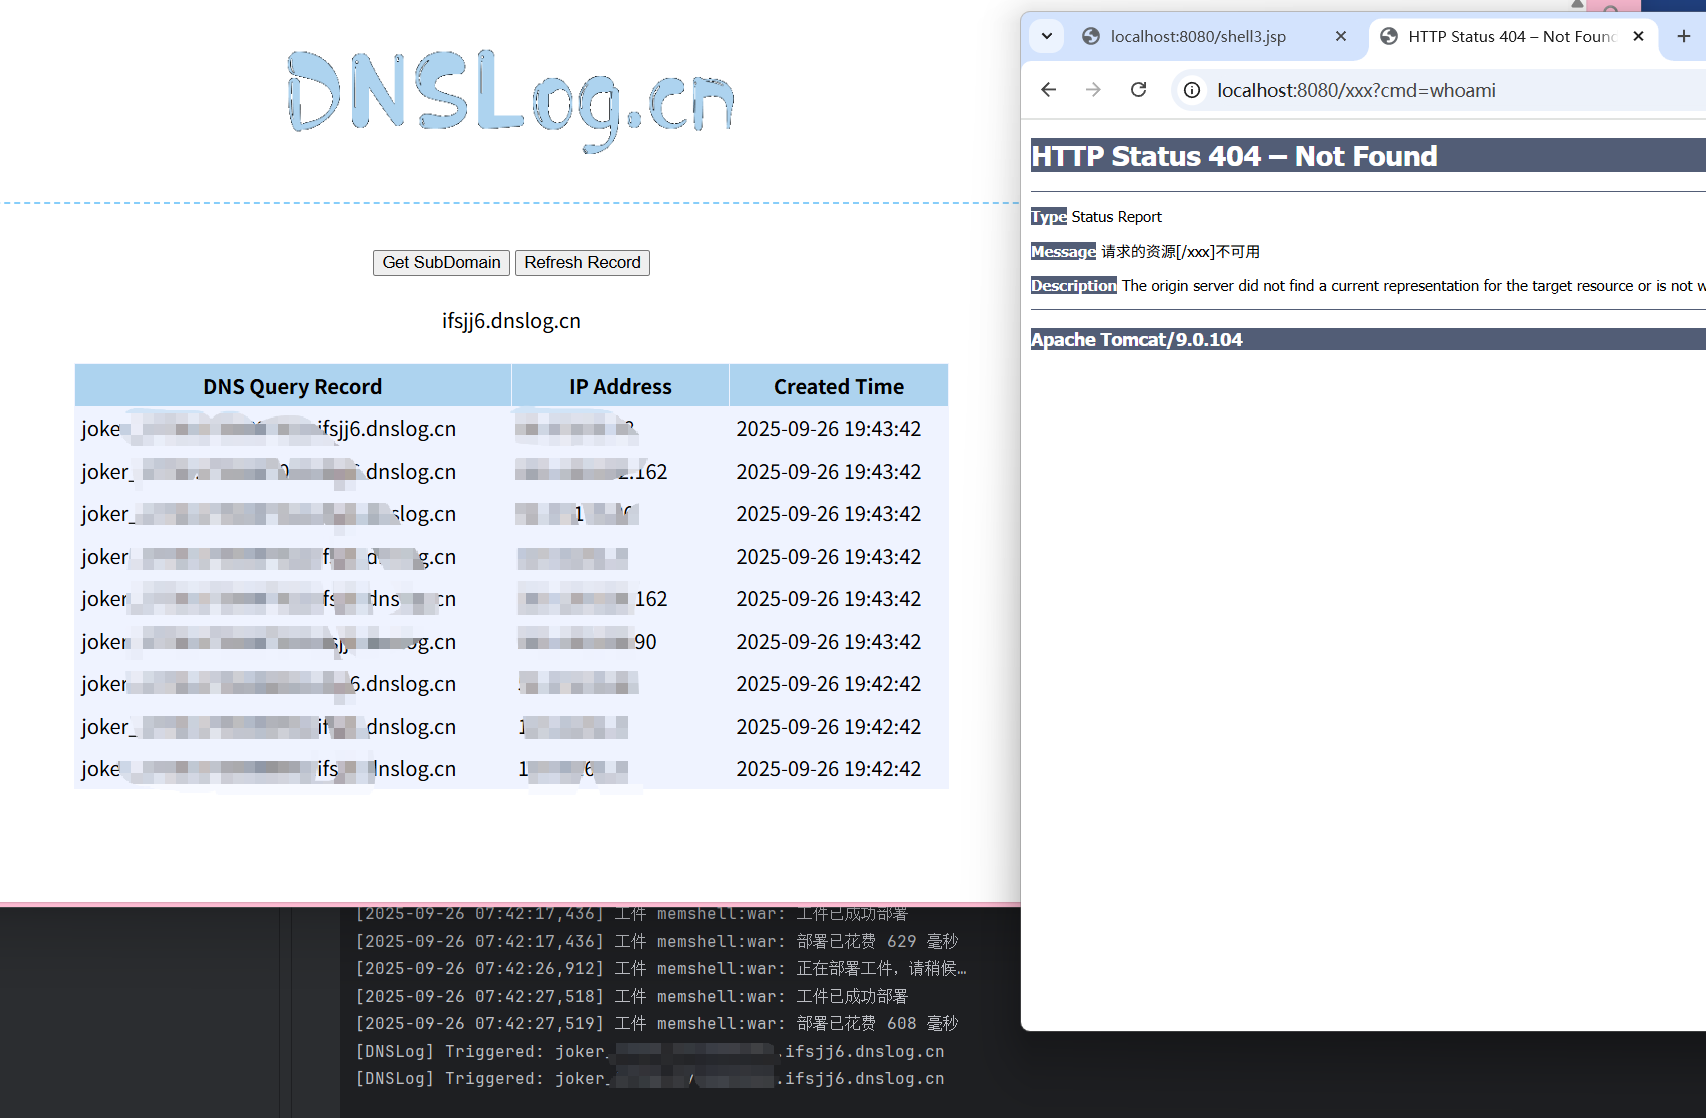Click the Created Time column header
Viewport: 1706px width, 1118px height.
838,387
